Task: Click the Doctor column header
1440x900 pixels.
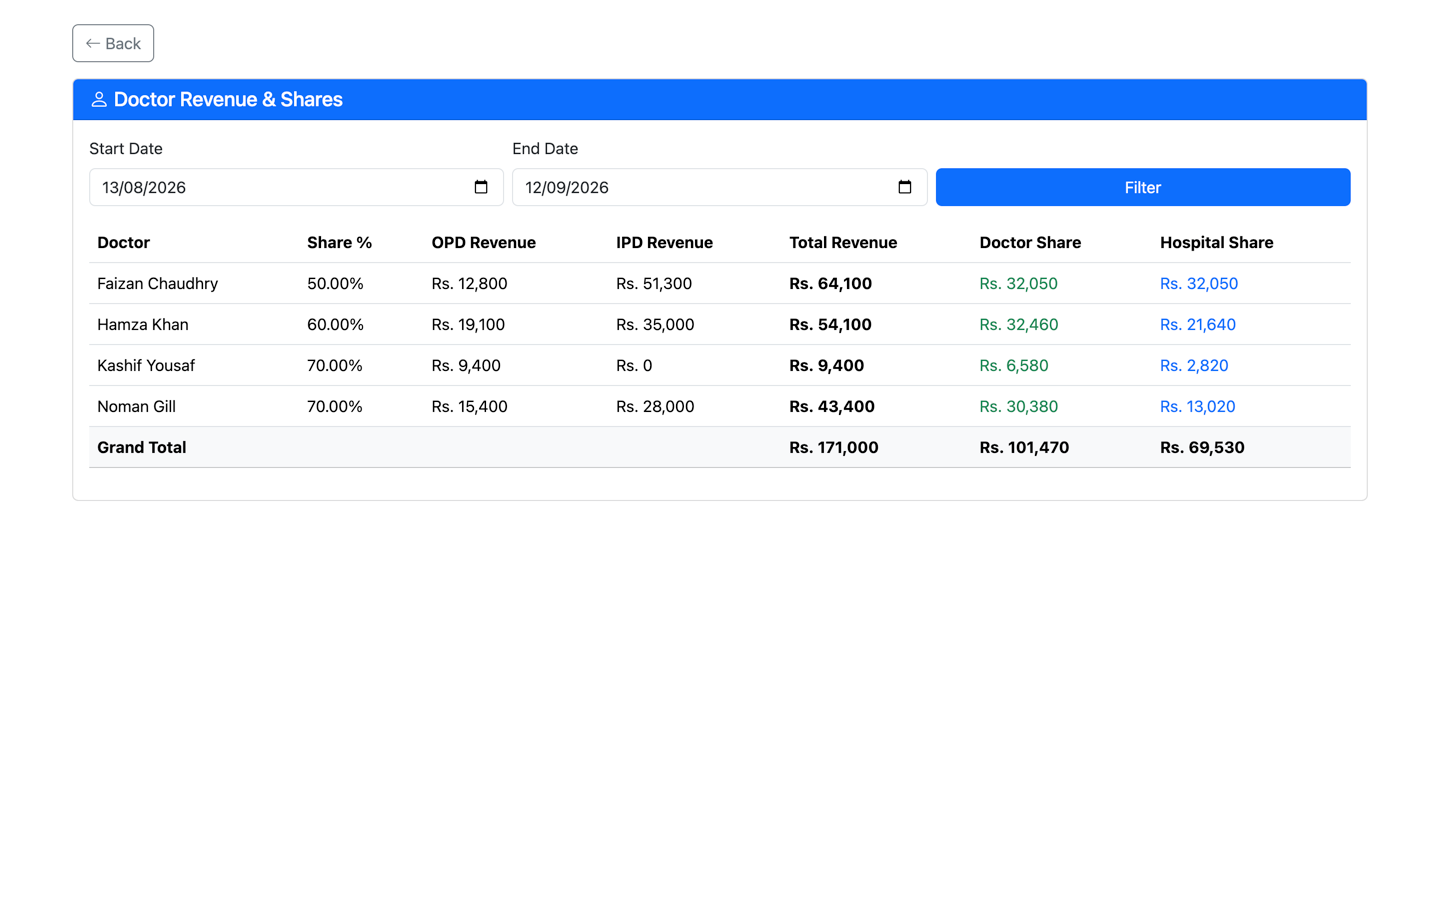Action: pos(124,242)
